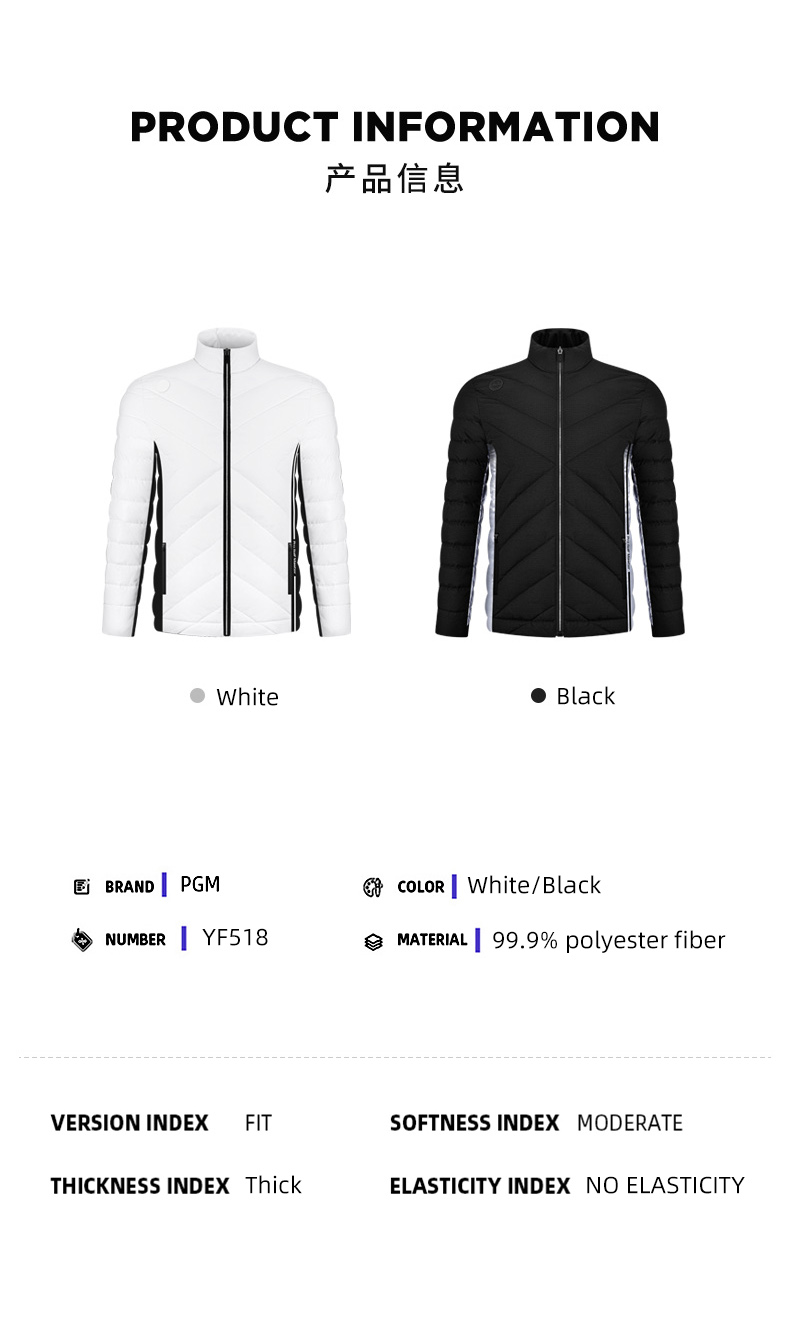Viewport: 790px width, 1332px height.
Task: Click the Chinese subtitle 产品信息
Action: pos(395,179)
